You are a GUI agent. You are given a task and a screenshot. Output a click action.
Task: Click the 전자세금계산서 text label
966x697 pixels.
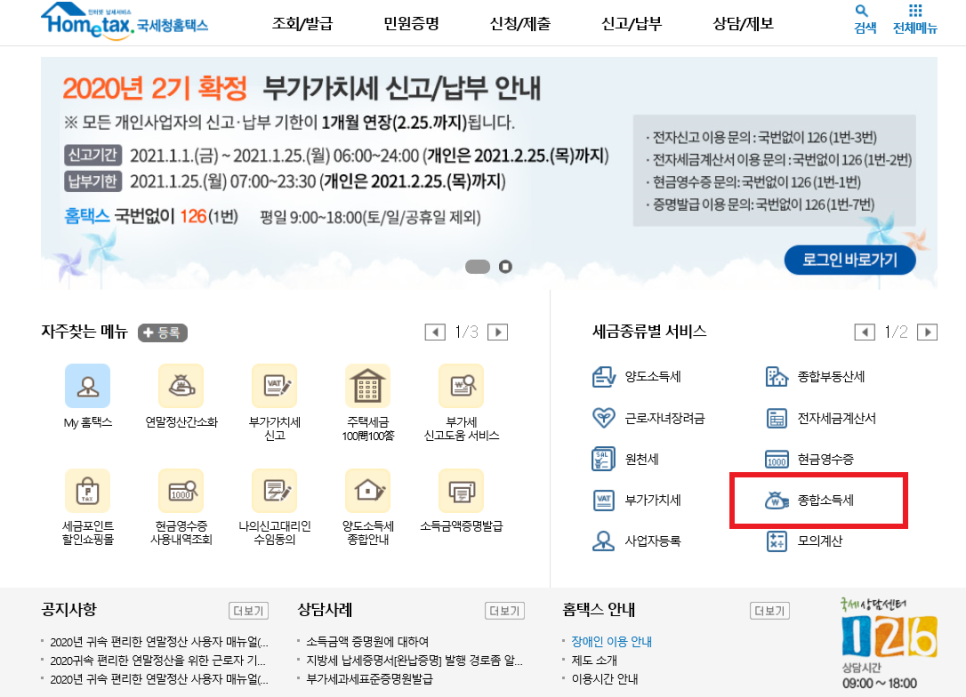click(x=837, y=418)
